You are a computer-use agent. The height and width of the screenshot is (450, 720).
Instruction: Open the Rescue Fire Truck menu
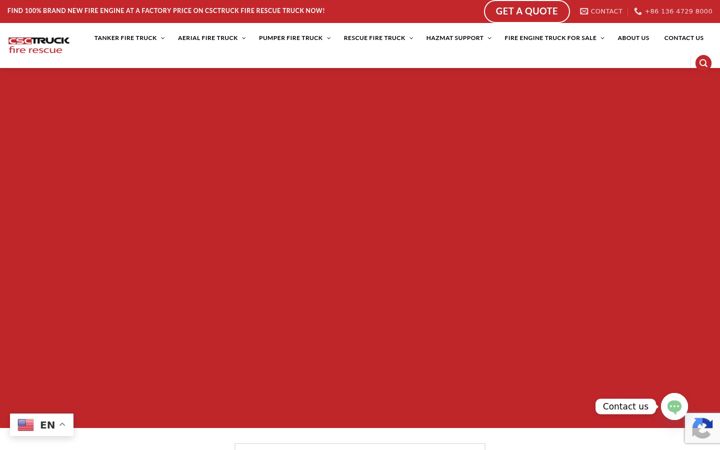pyautogui.click(x=374, y=38)
